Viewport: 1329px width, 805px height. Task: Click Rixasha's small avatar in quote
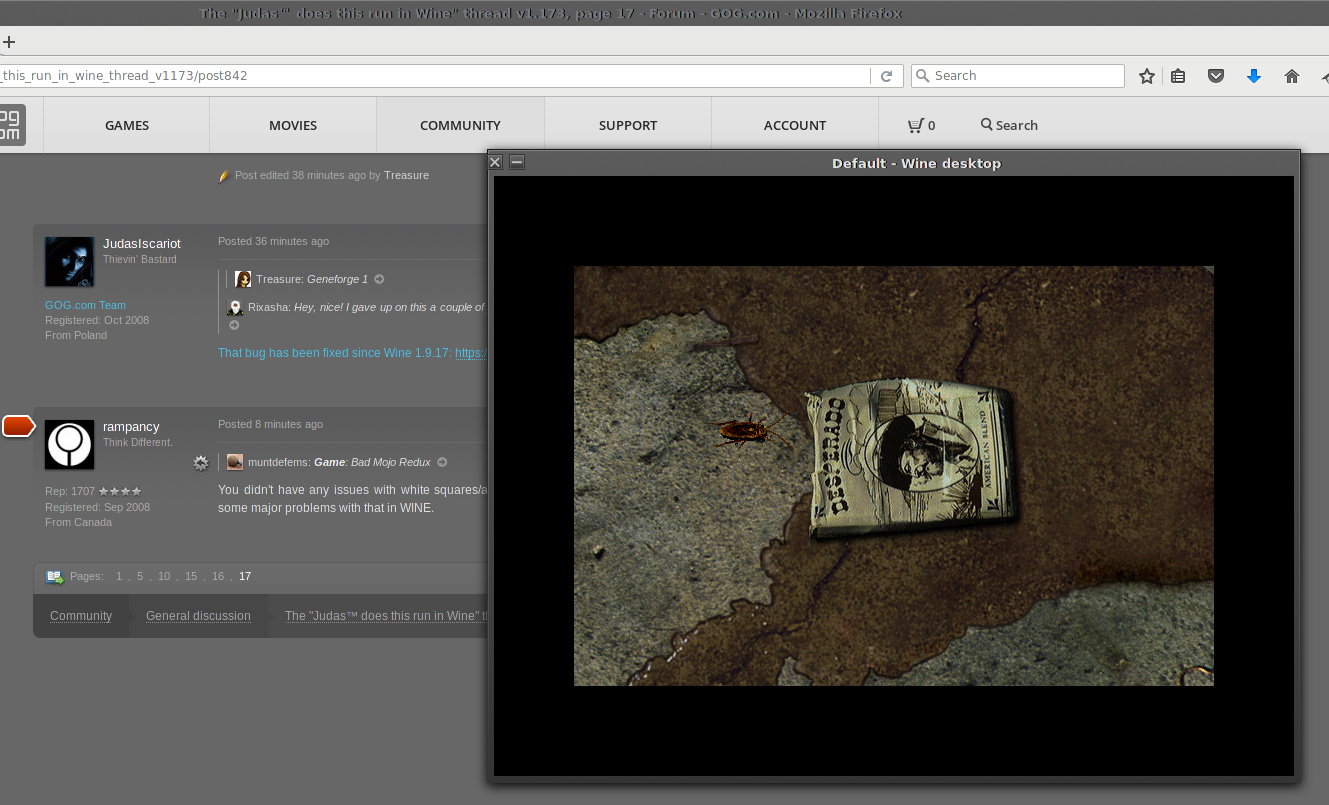tap(235, 307)
